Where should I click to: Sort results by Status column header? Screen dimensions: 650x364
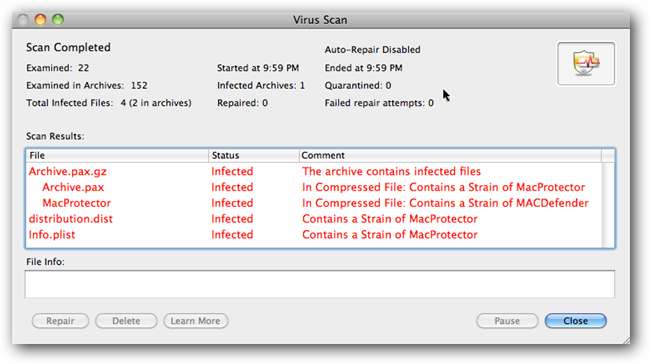point(254,155)
